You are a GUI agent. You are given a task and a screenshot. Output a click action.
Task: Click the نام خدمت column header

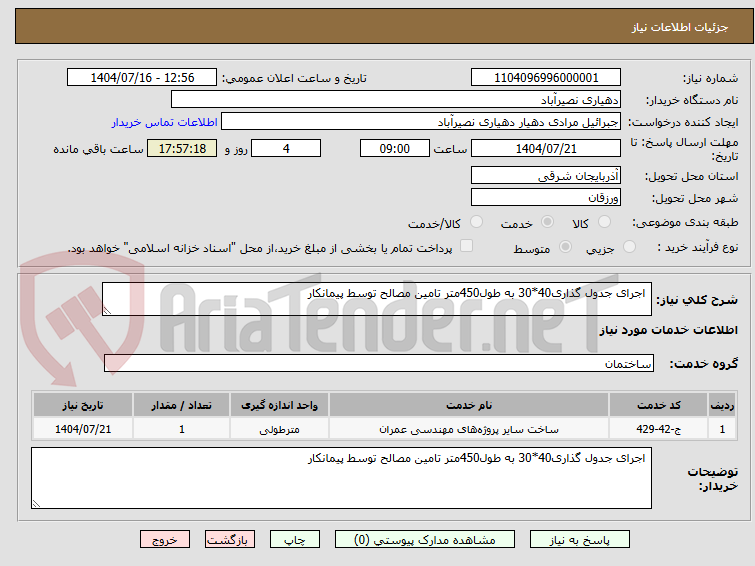(x=469, y=405)
